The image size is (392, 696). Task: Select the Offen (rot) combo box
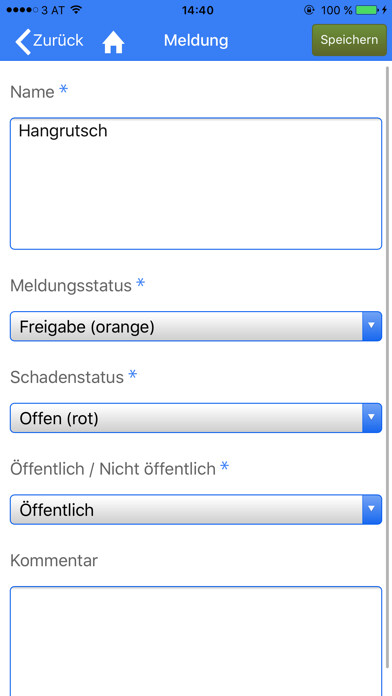(x=196, y=418)
